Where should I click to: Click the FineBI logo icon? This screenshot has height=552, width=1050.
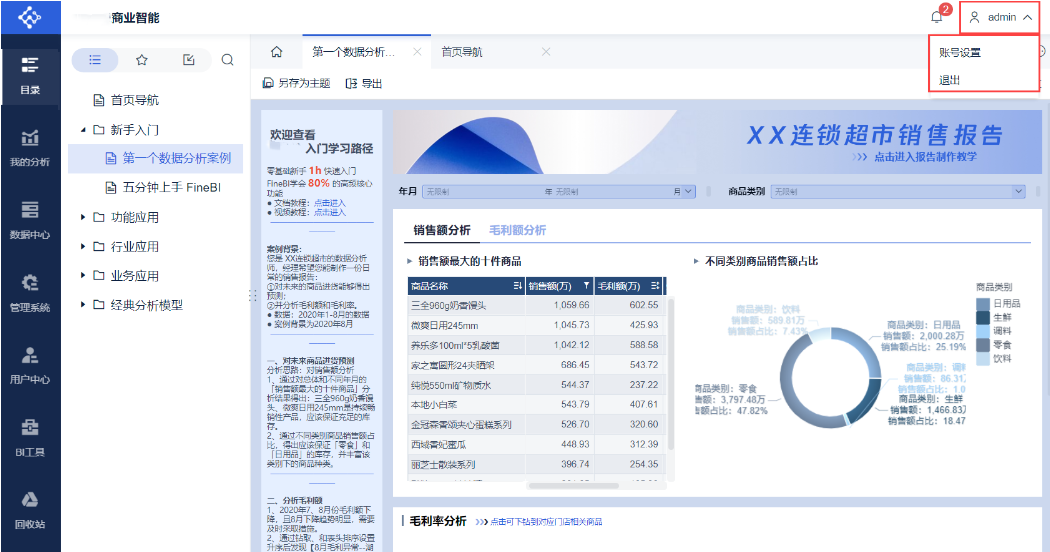[x=30, y=17]
